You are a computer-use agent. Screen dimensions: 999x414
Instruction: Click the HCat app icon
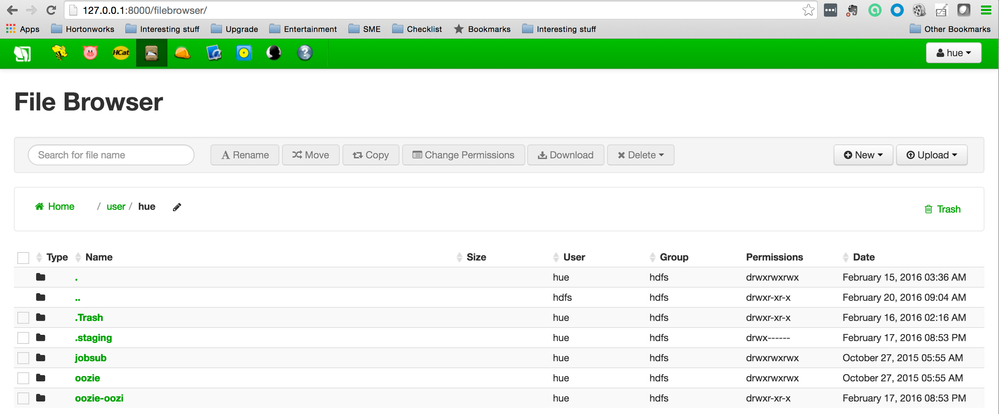(121, 53)
